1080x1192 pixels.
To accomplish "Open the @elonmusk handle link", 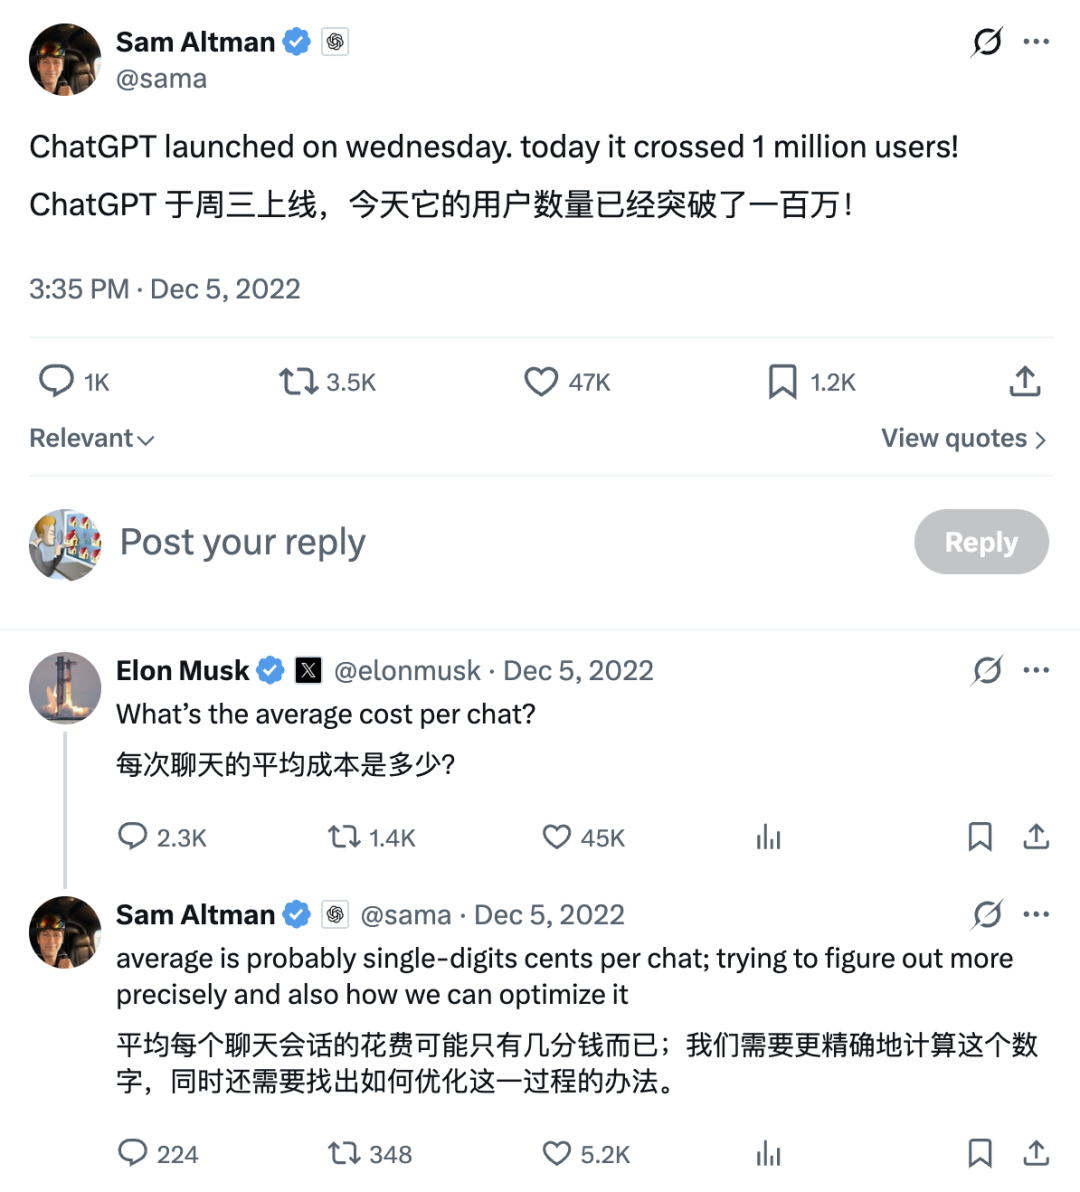I will [407, 670].
